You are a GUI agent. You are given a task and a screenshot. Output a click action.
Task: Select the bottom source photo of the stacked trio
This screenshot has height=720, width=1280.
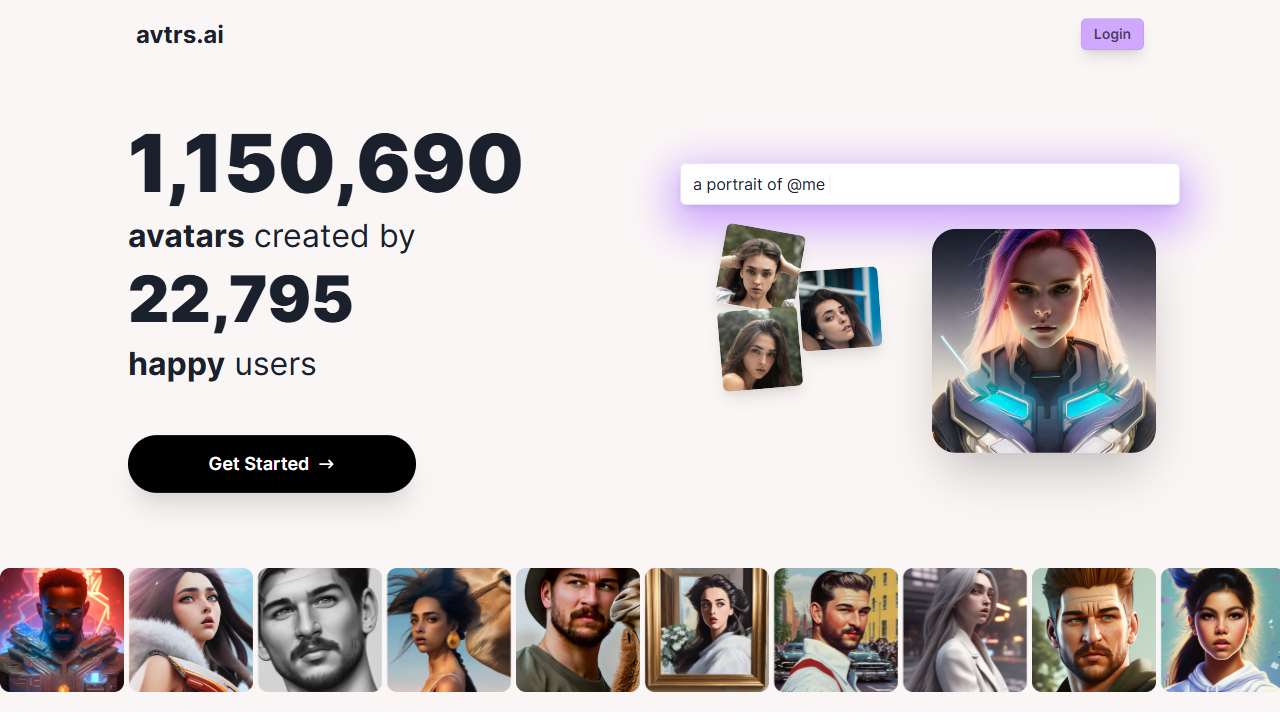pyautogui.click(x=760, y=350)
